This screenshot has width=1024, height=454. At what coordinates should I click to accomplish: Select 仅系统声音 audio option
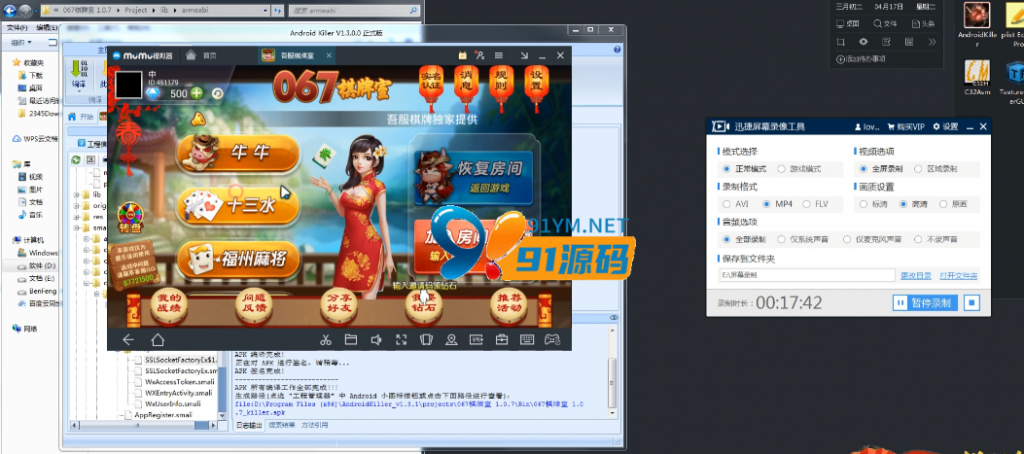(803, 239)
